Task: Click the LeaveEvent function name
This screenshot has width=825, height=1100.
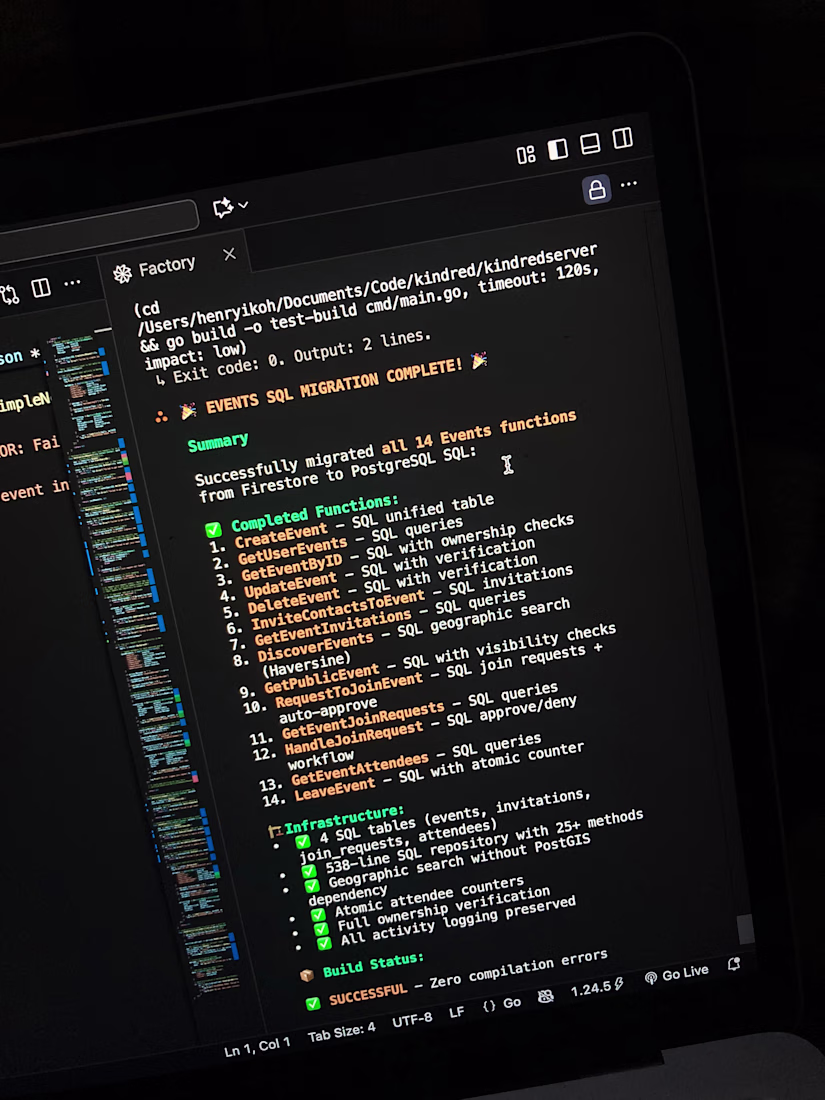Action: pos(334,789)
